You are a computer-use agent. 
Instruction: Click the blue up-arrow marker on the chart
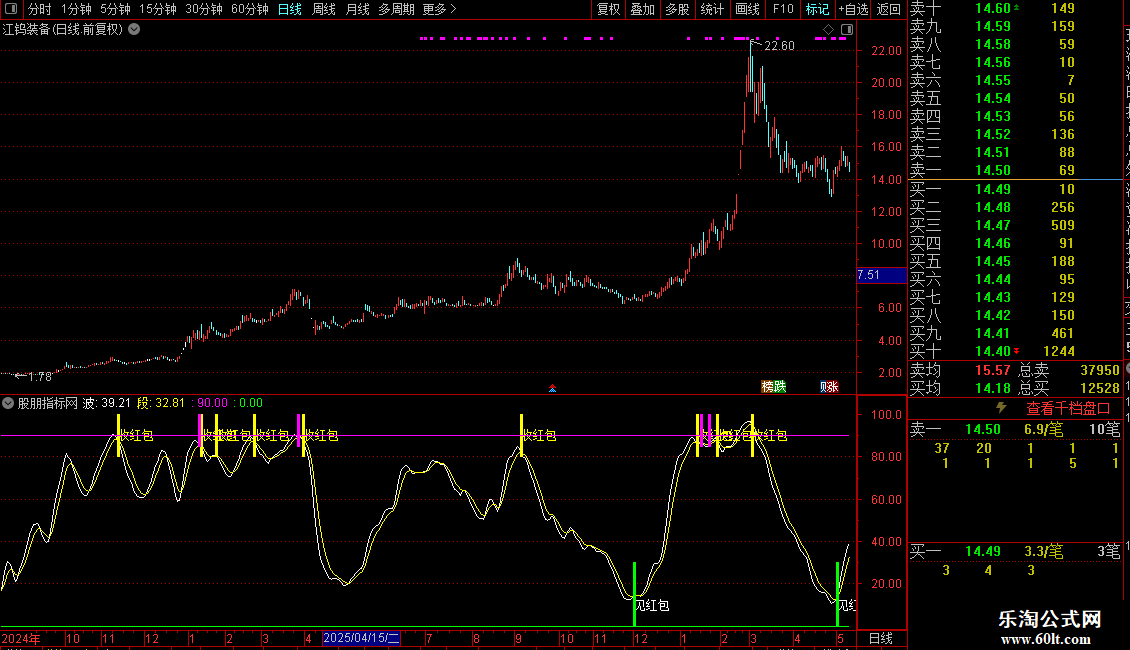point(553,388)
